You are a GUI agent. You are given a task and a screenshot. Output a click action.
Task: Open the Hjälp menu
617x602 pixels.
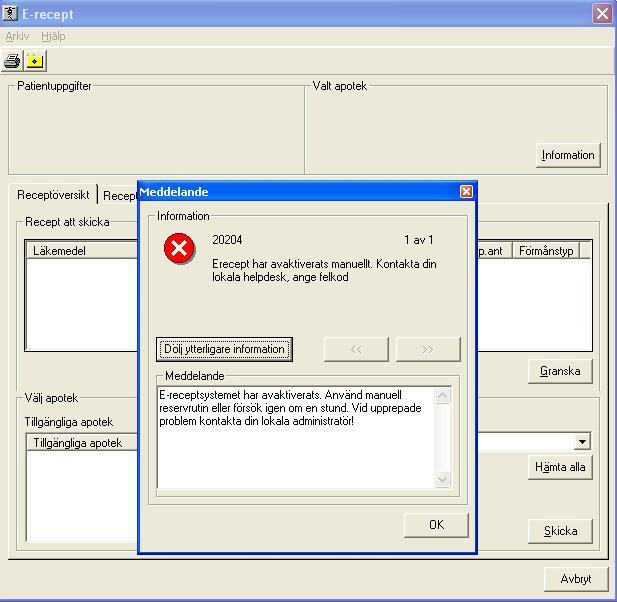tap(53, 36)
